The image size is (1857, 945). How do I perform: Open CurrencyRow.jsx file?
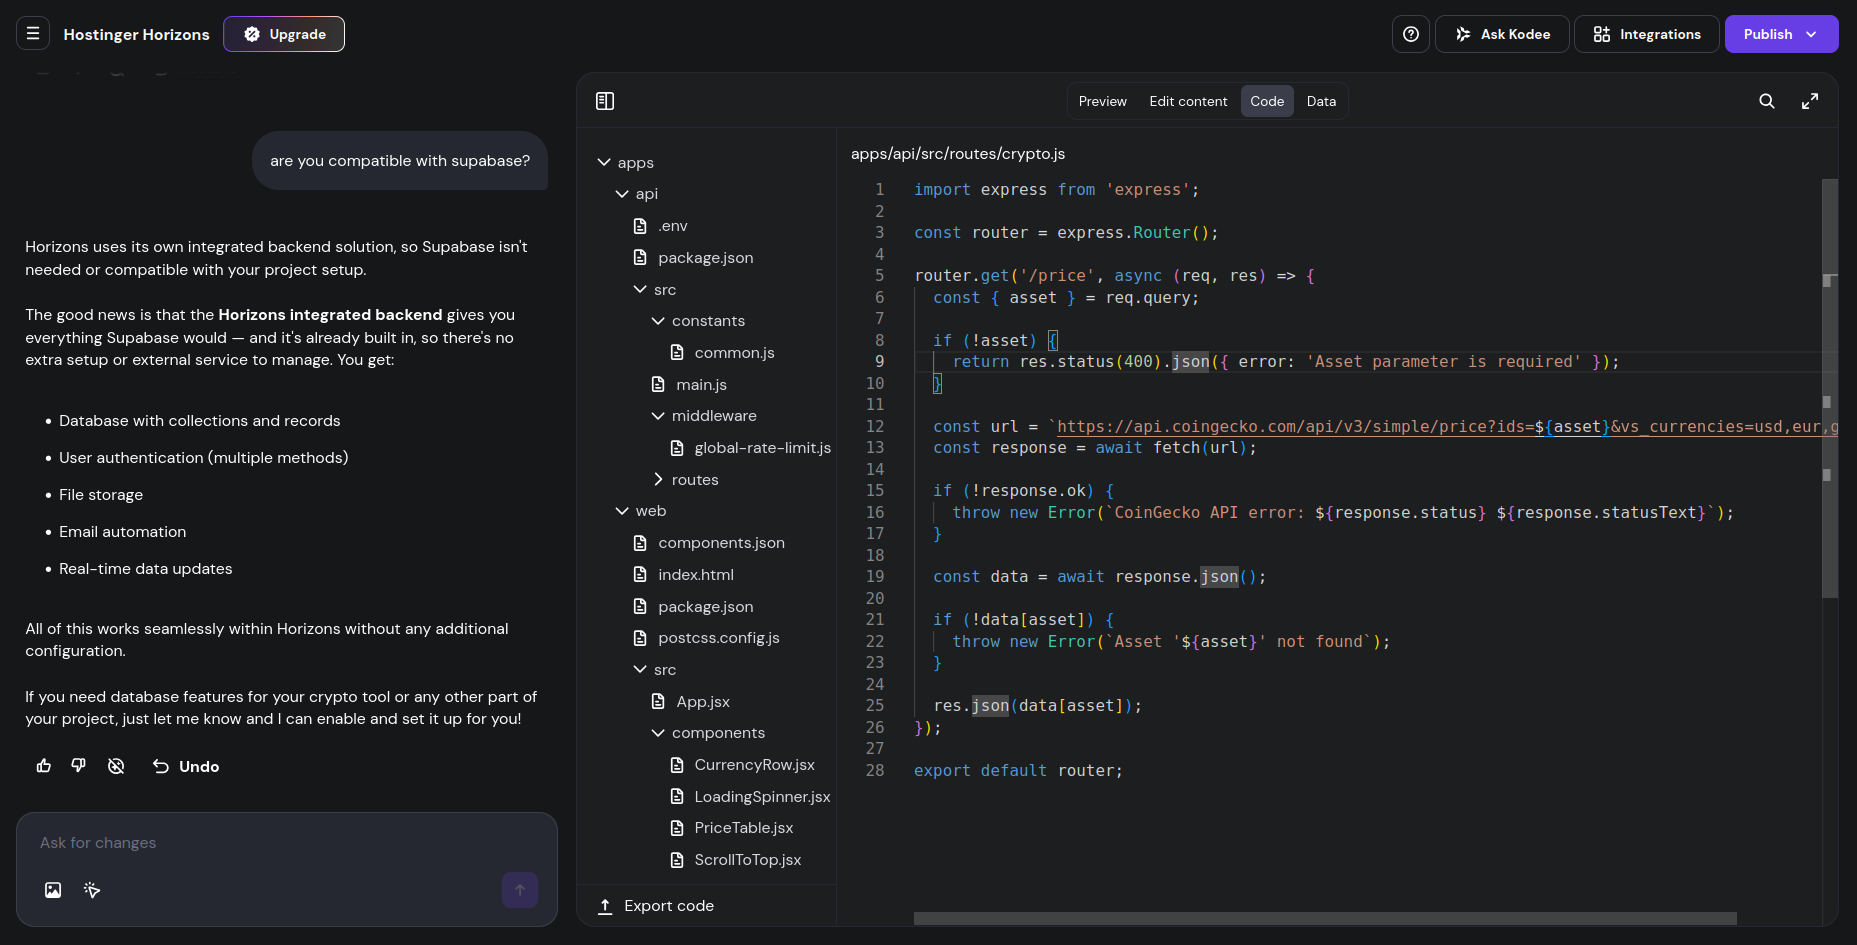743,765
